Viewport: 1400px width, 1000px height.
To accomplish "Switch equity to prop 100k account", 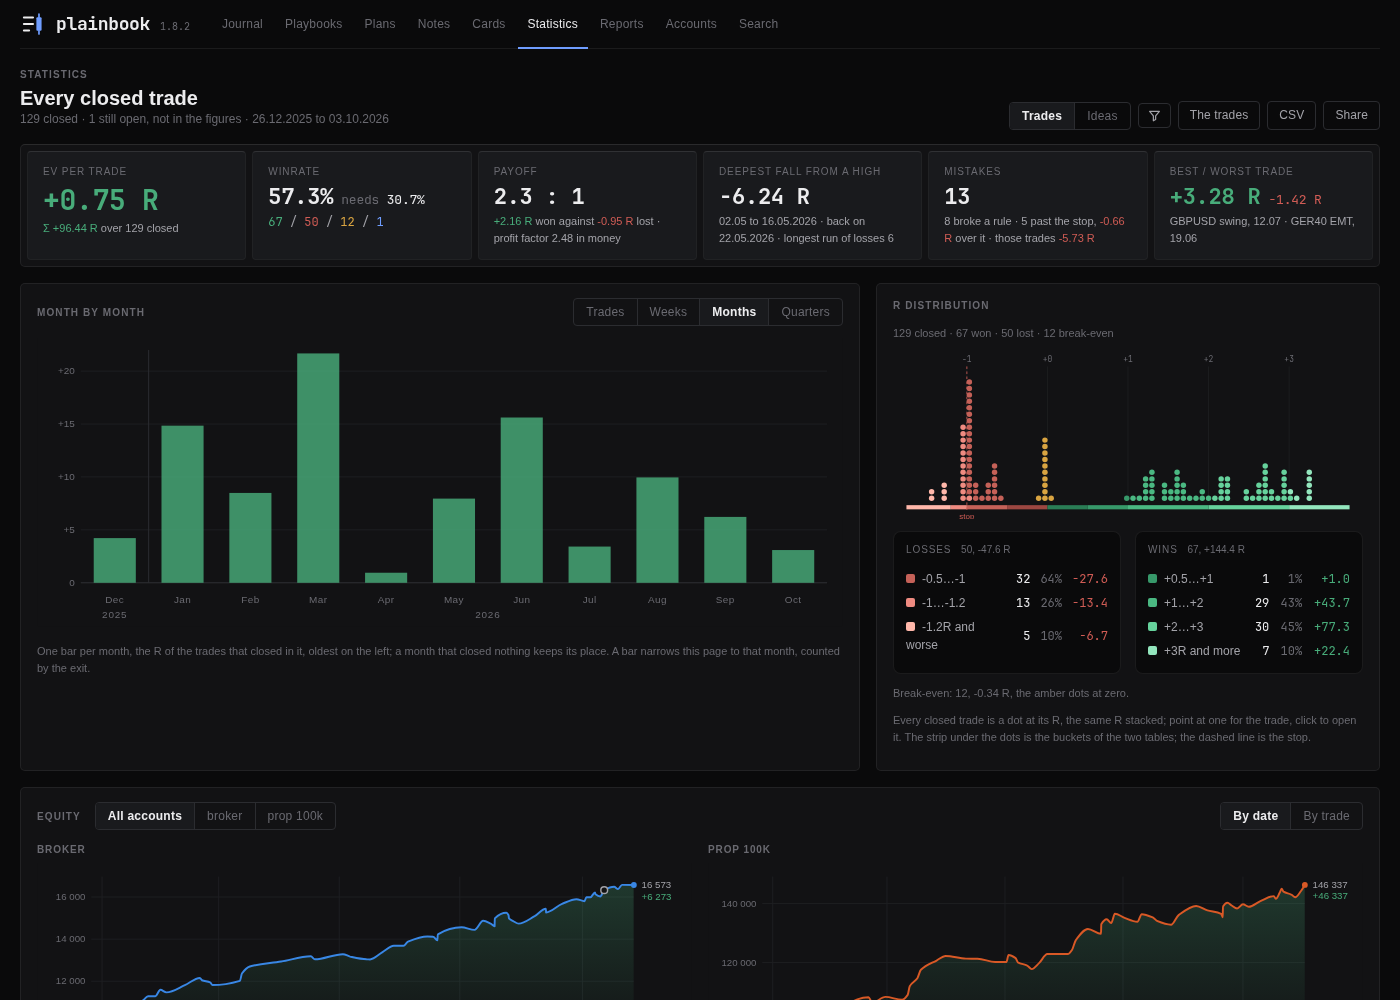I will pos(295,816).
